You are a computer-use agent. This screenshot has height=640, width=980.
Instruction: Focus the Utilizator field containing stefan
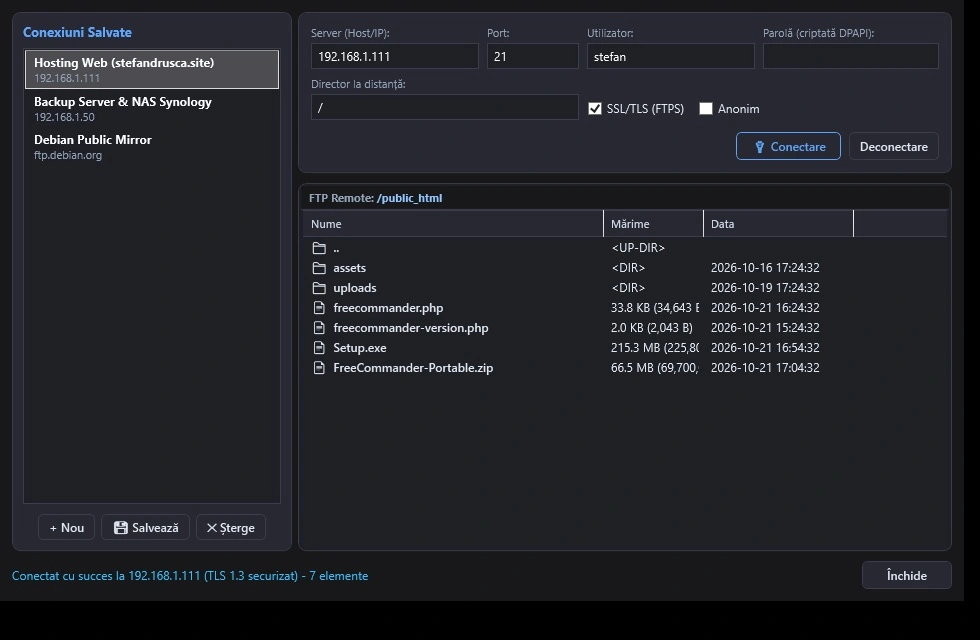[671, 56]
